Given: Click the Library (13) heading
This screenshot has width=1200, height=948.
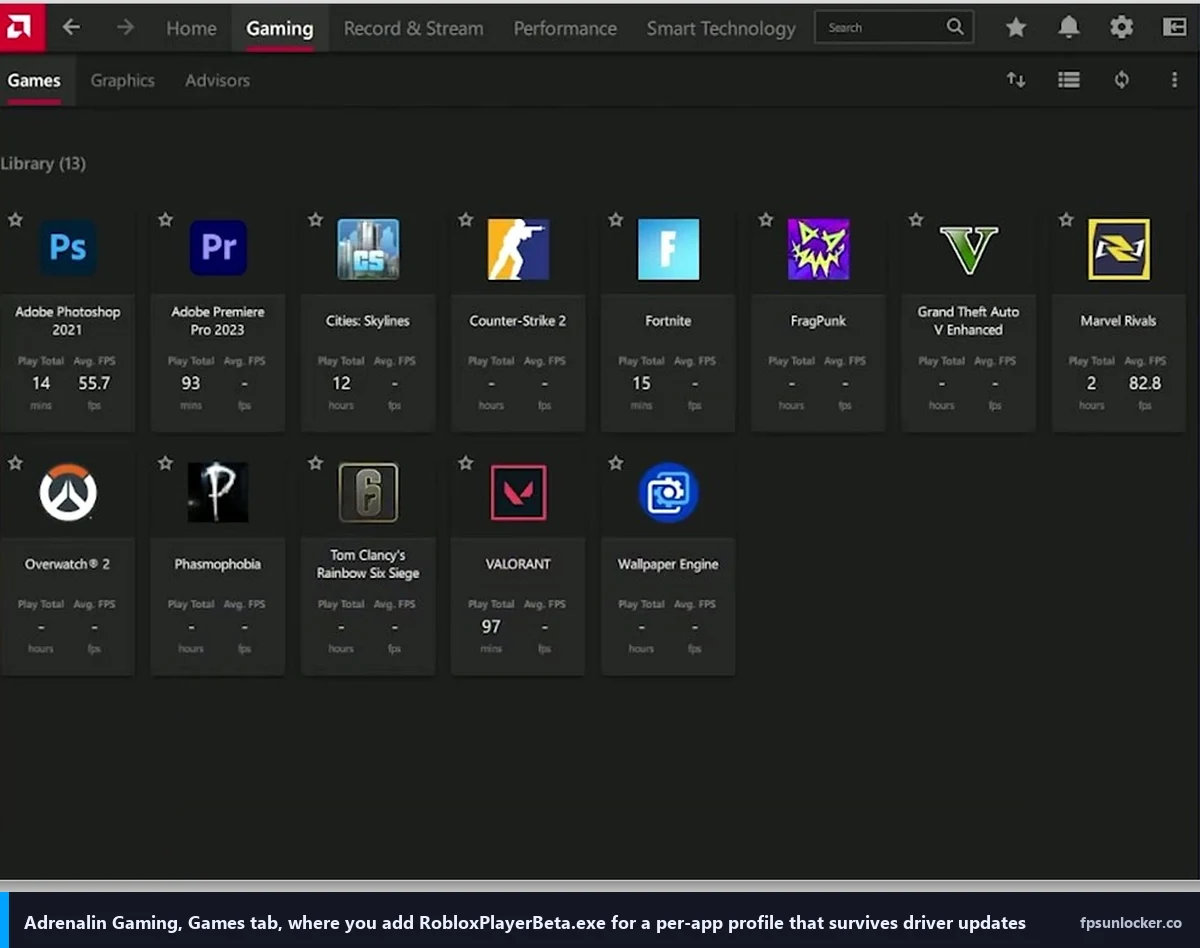Looking at the screenshot, I should pos(43,163).
